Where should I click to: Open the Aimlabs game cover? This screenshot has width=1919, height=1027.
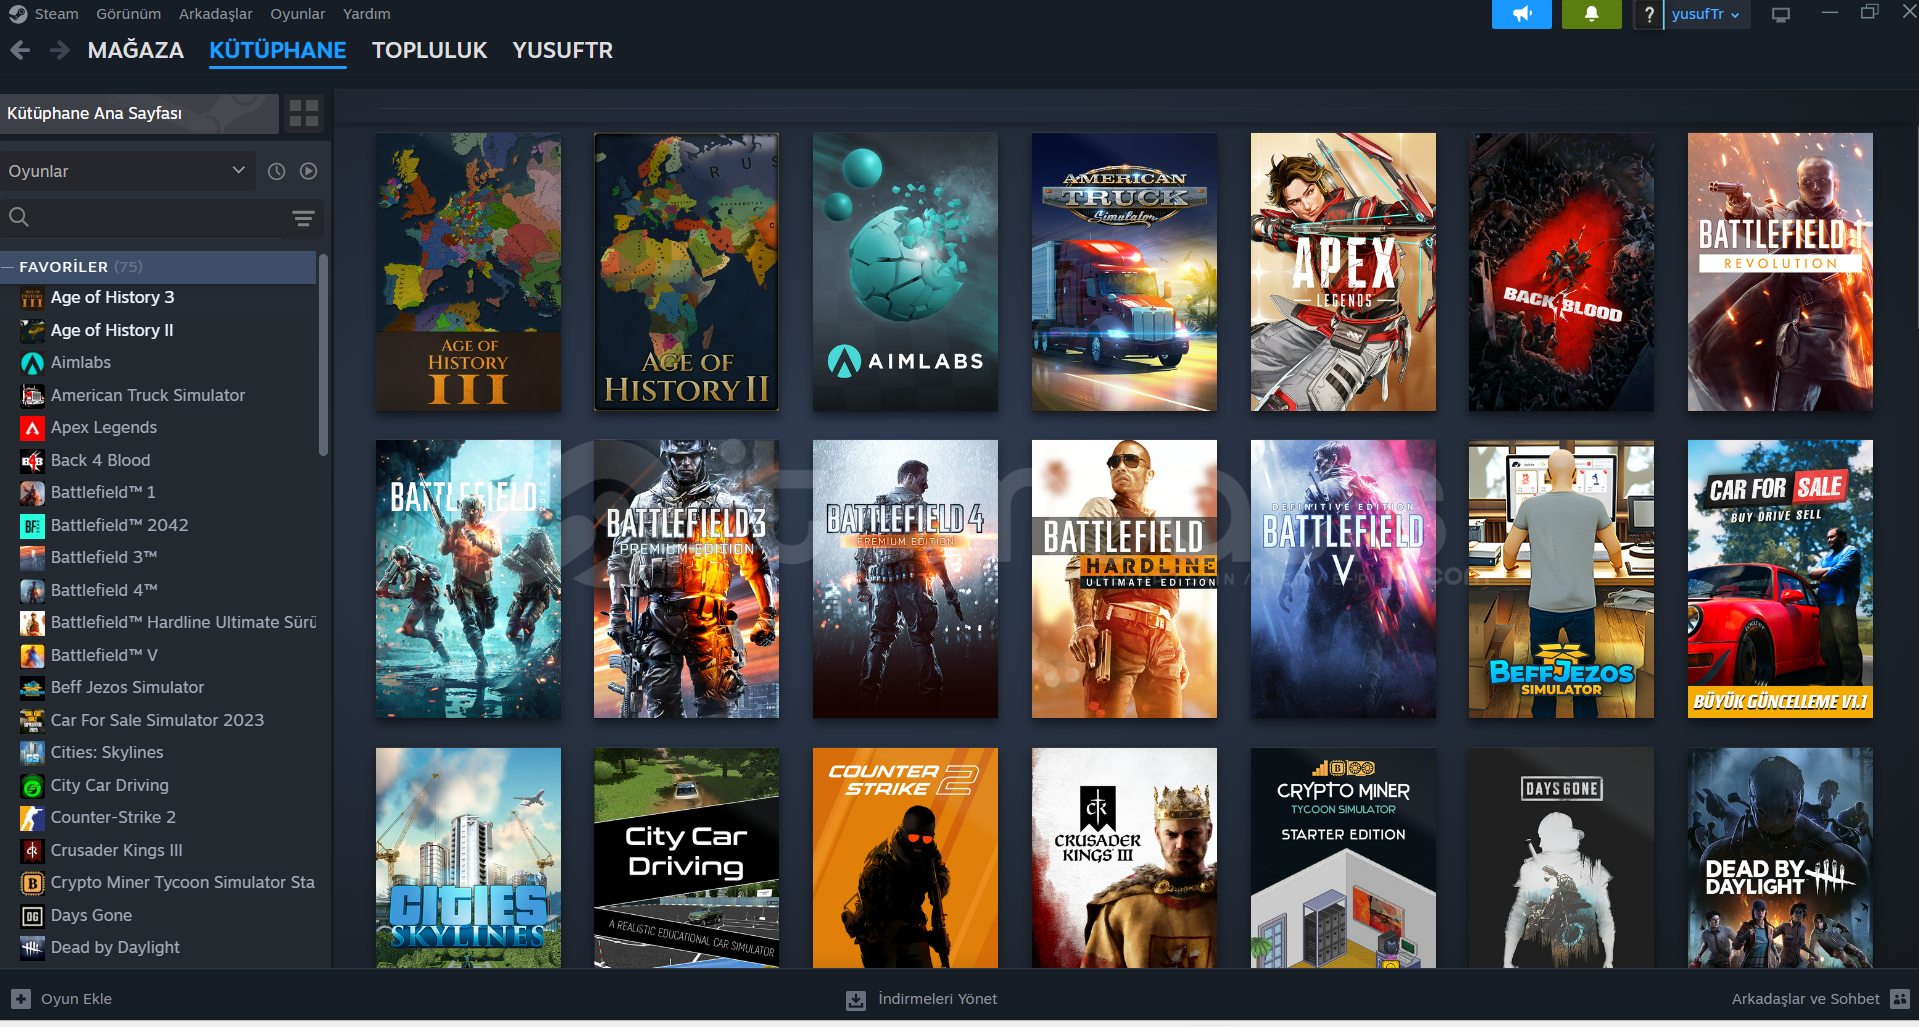[905, 272]
